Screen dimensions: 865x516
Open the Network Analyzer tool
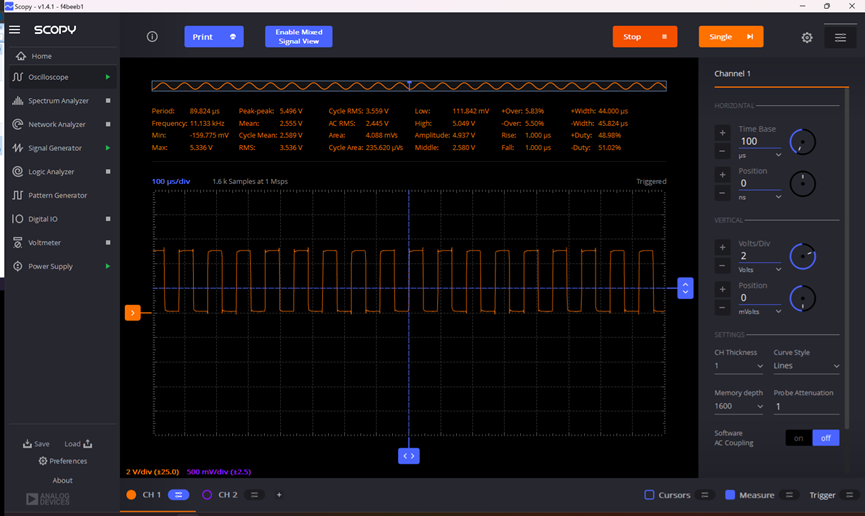tap(55, 124)
